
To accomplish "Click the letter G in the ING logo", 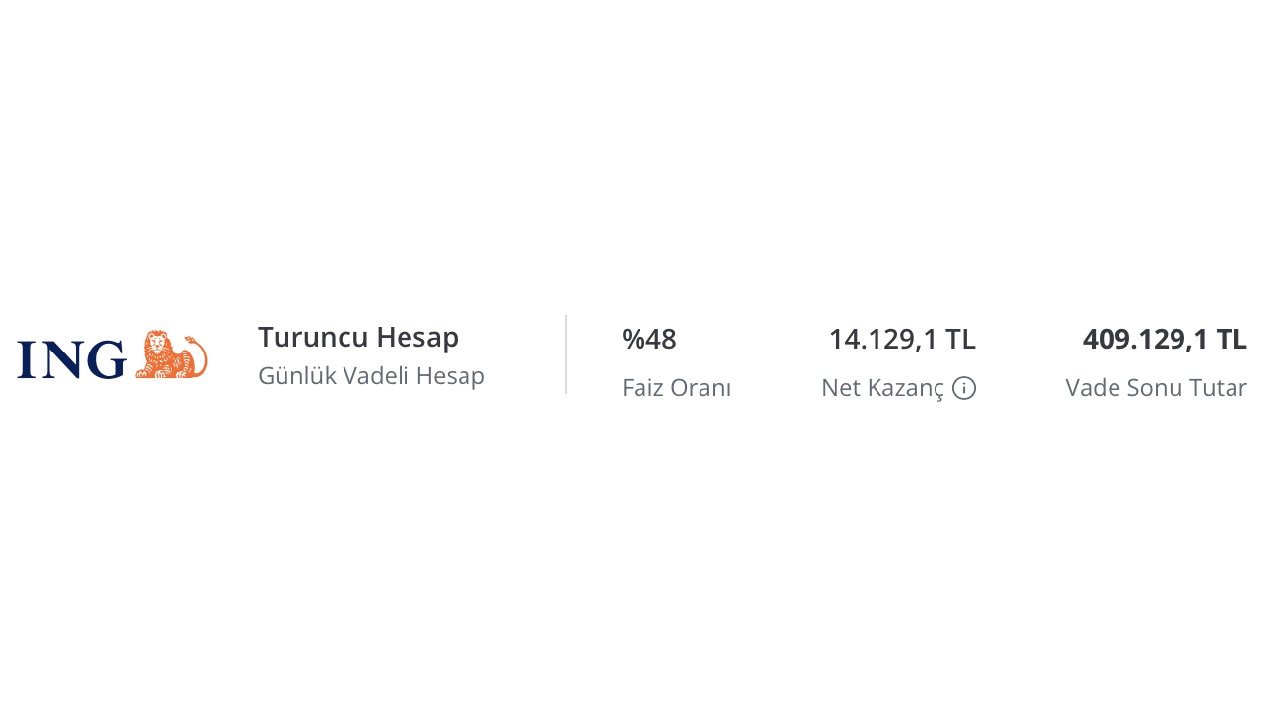I will coord(108,360).
